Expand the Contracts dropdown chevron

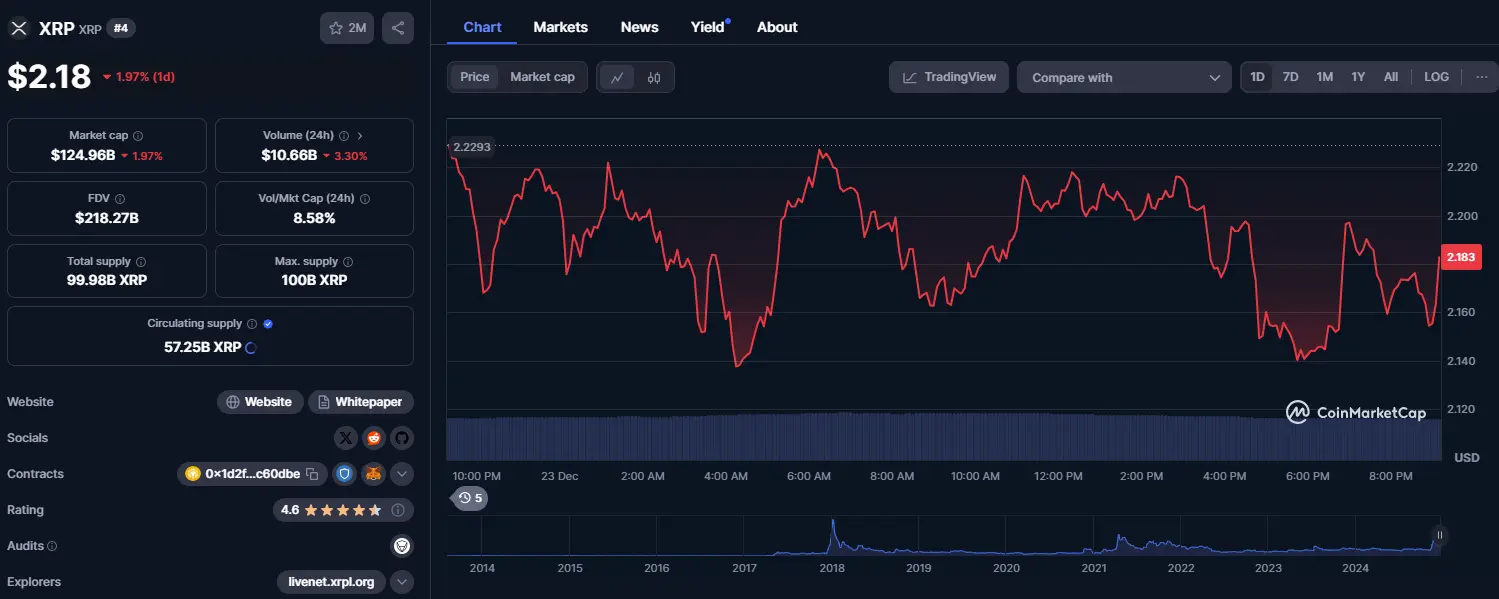(402, 474)
